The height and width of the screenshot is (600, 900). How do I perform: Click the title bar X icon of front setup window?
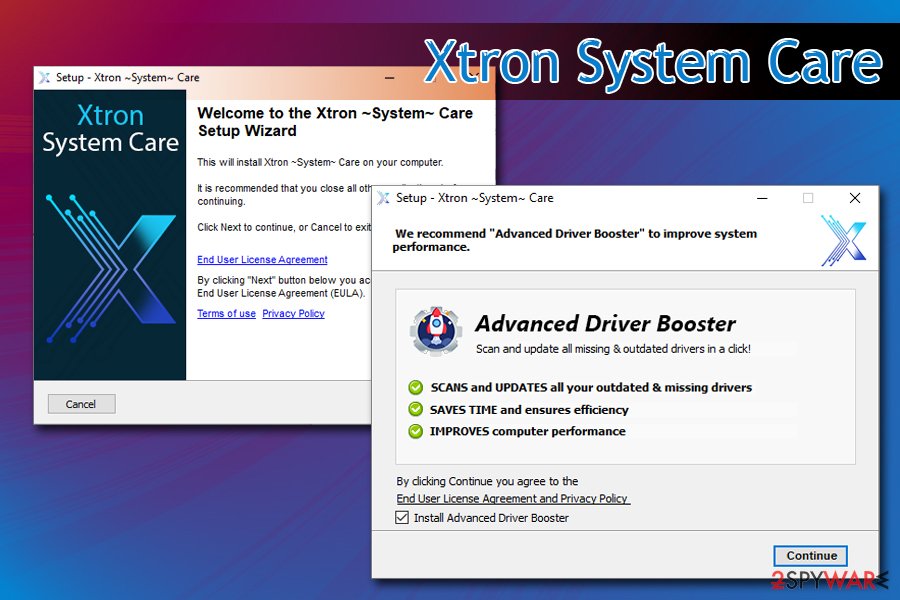tap(383, 198)
